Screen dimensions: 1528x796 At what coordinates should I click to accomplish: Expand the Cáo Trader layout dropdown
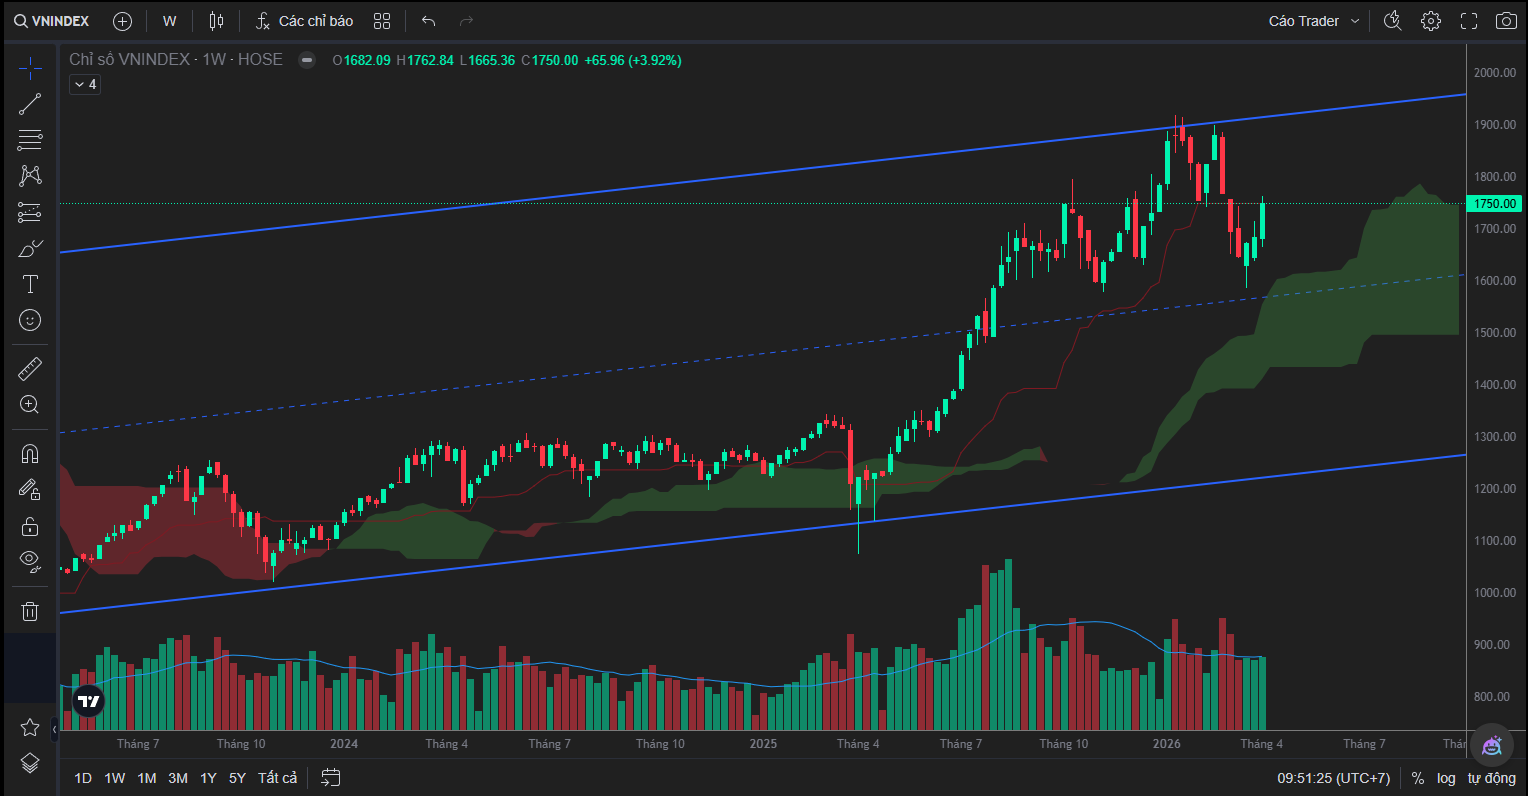tap(1314, 21)
